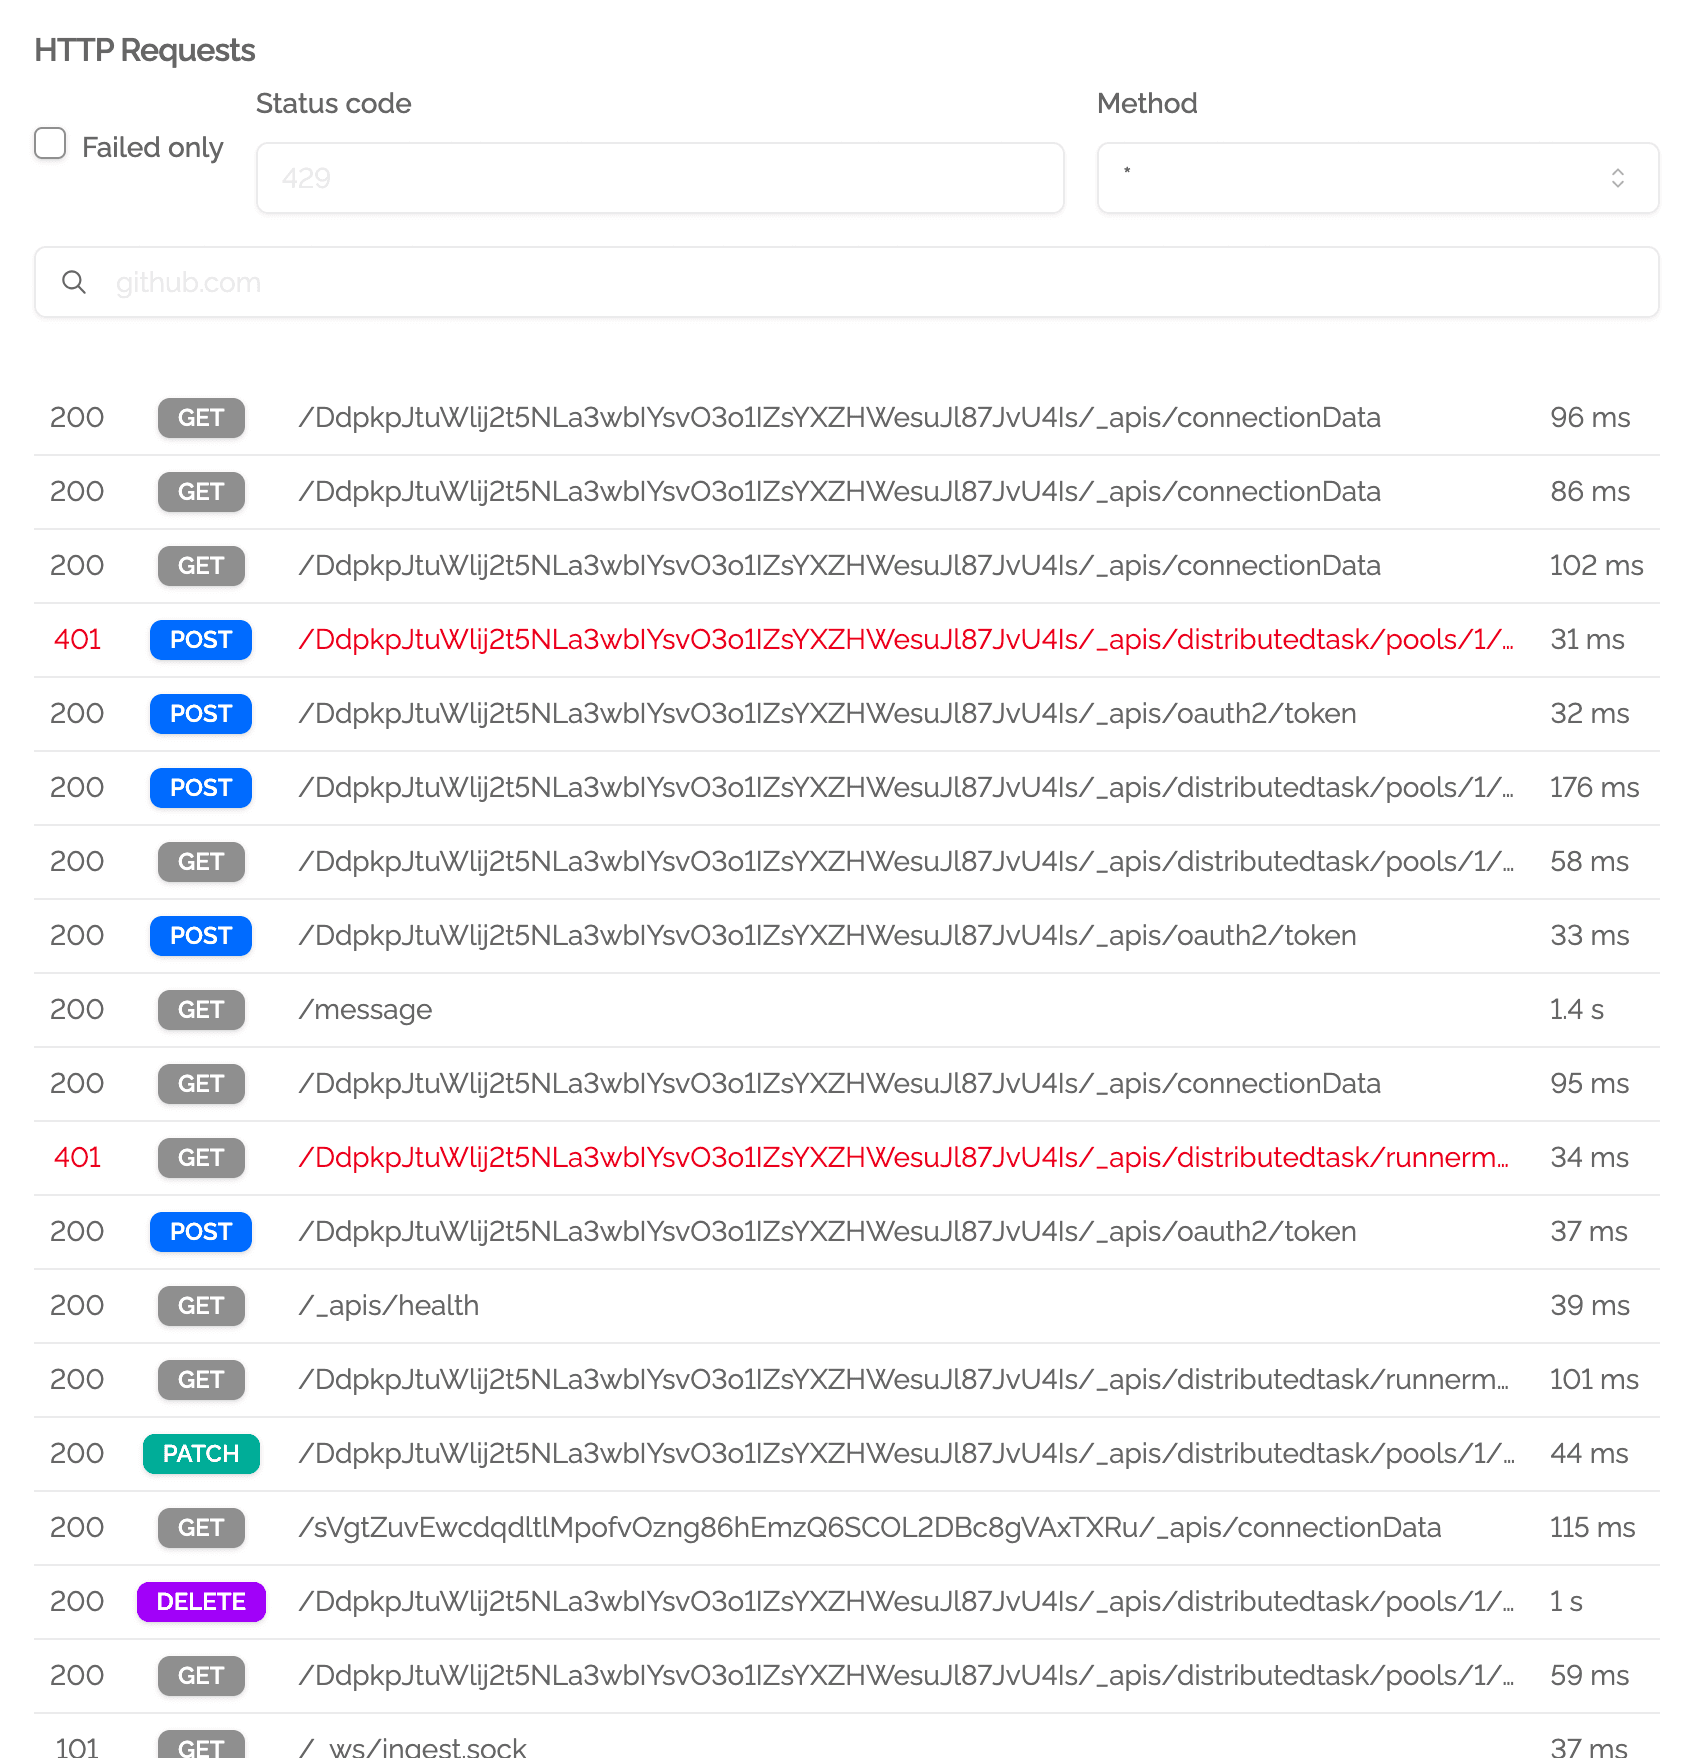Click the Status code label

[333, 103]
